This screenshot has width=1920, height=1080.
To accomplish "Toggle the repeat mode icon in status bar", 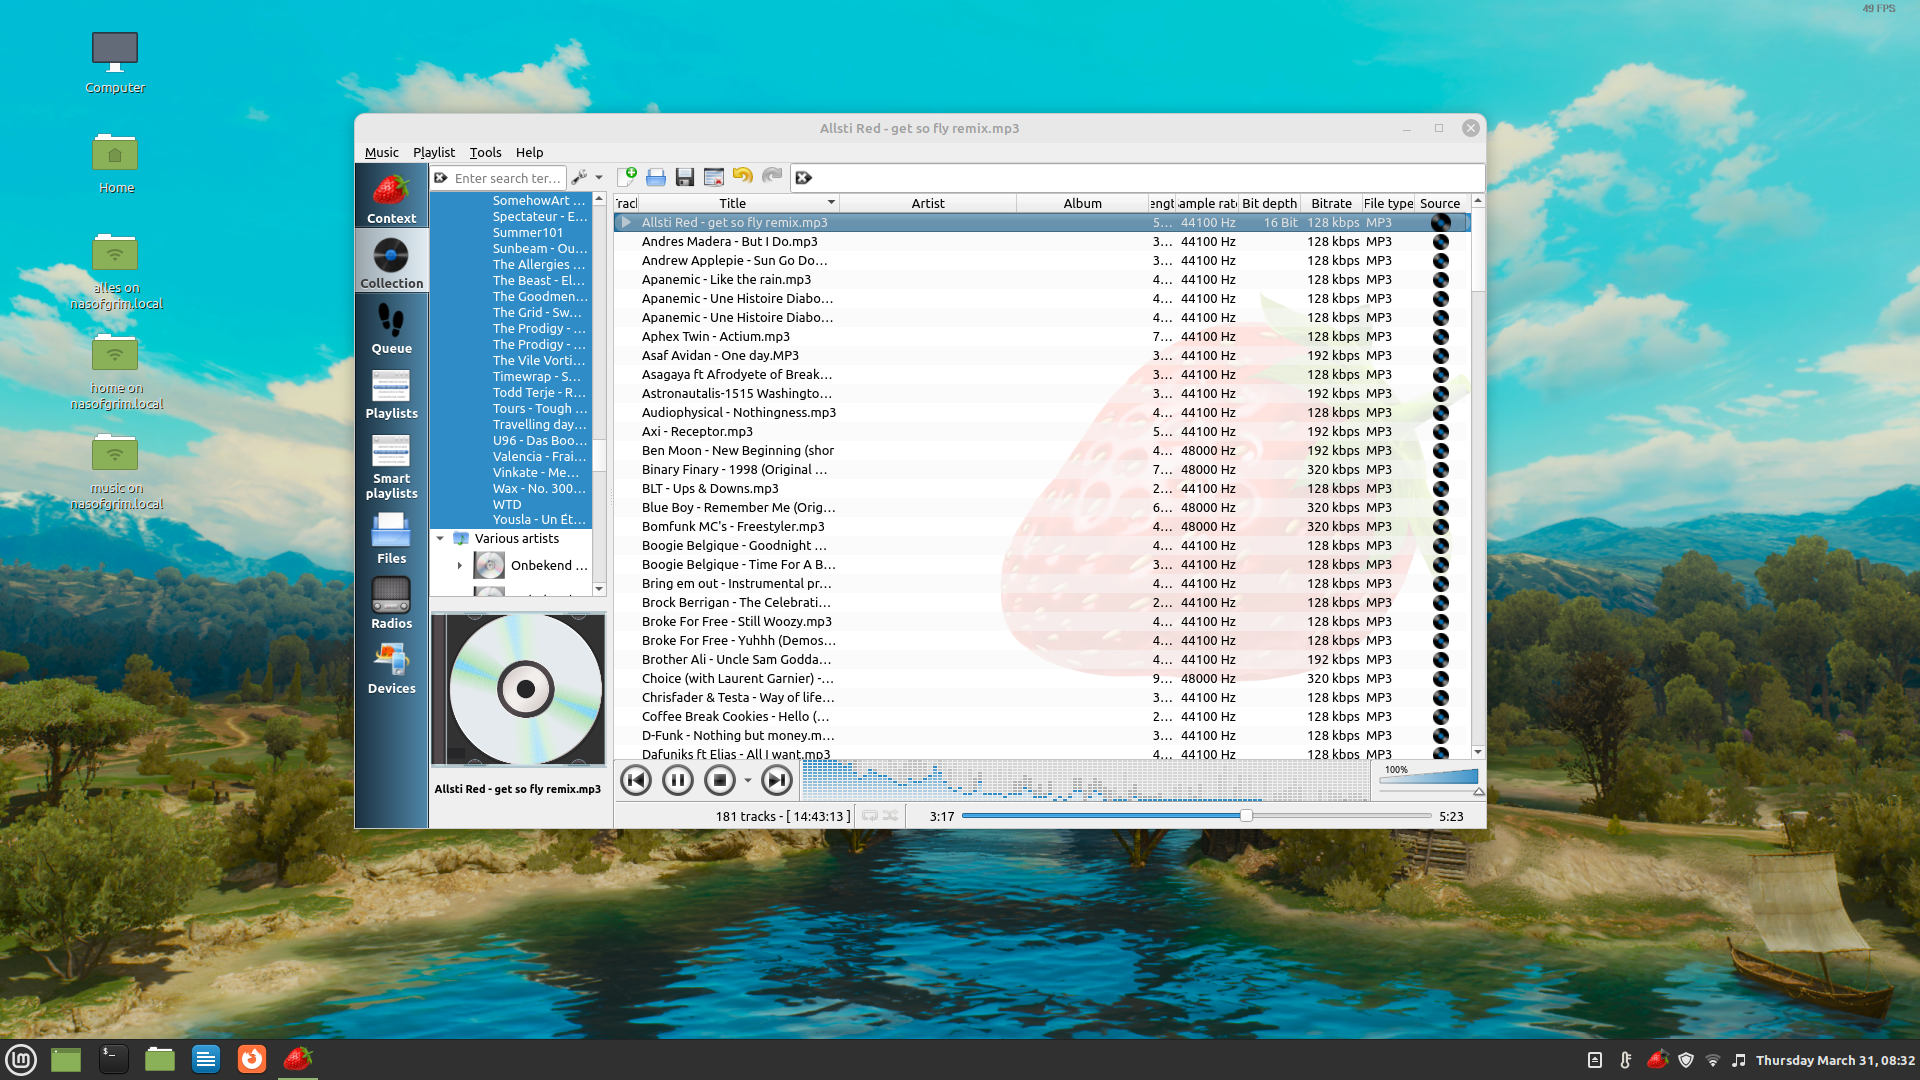I will 870,816.
